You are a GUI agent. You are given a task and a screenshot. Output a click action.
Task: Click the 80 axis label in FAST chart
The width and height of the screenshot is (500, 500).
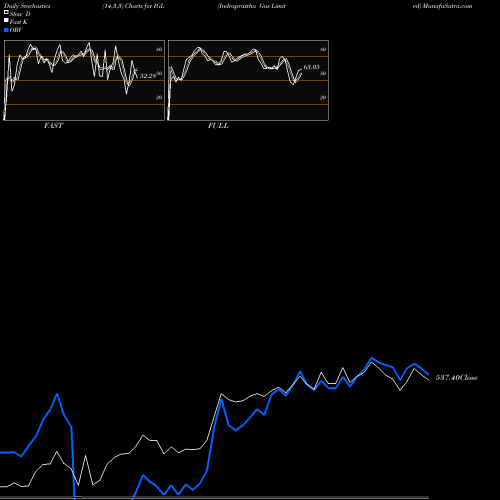click(159, 49)
